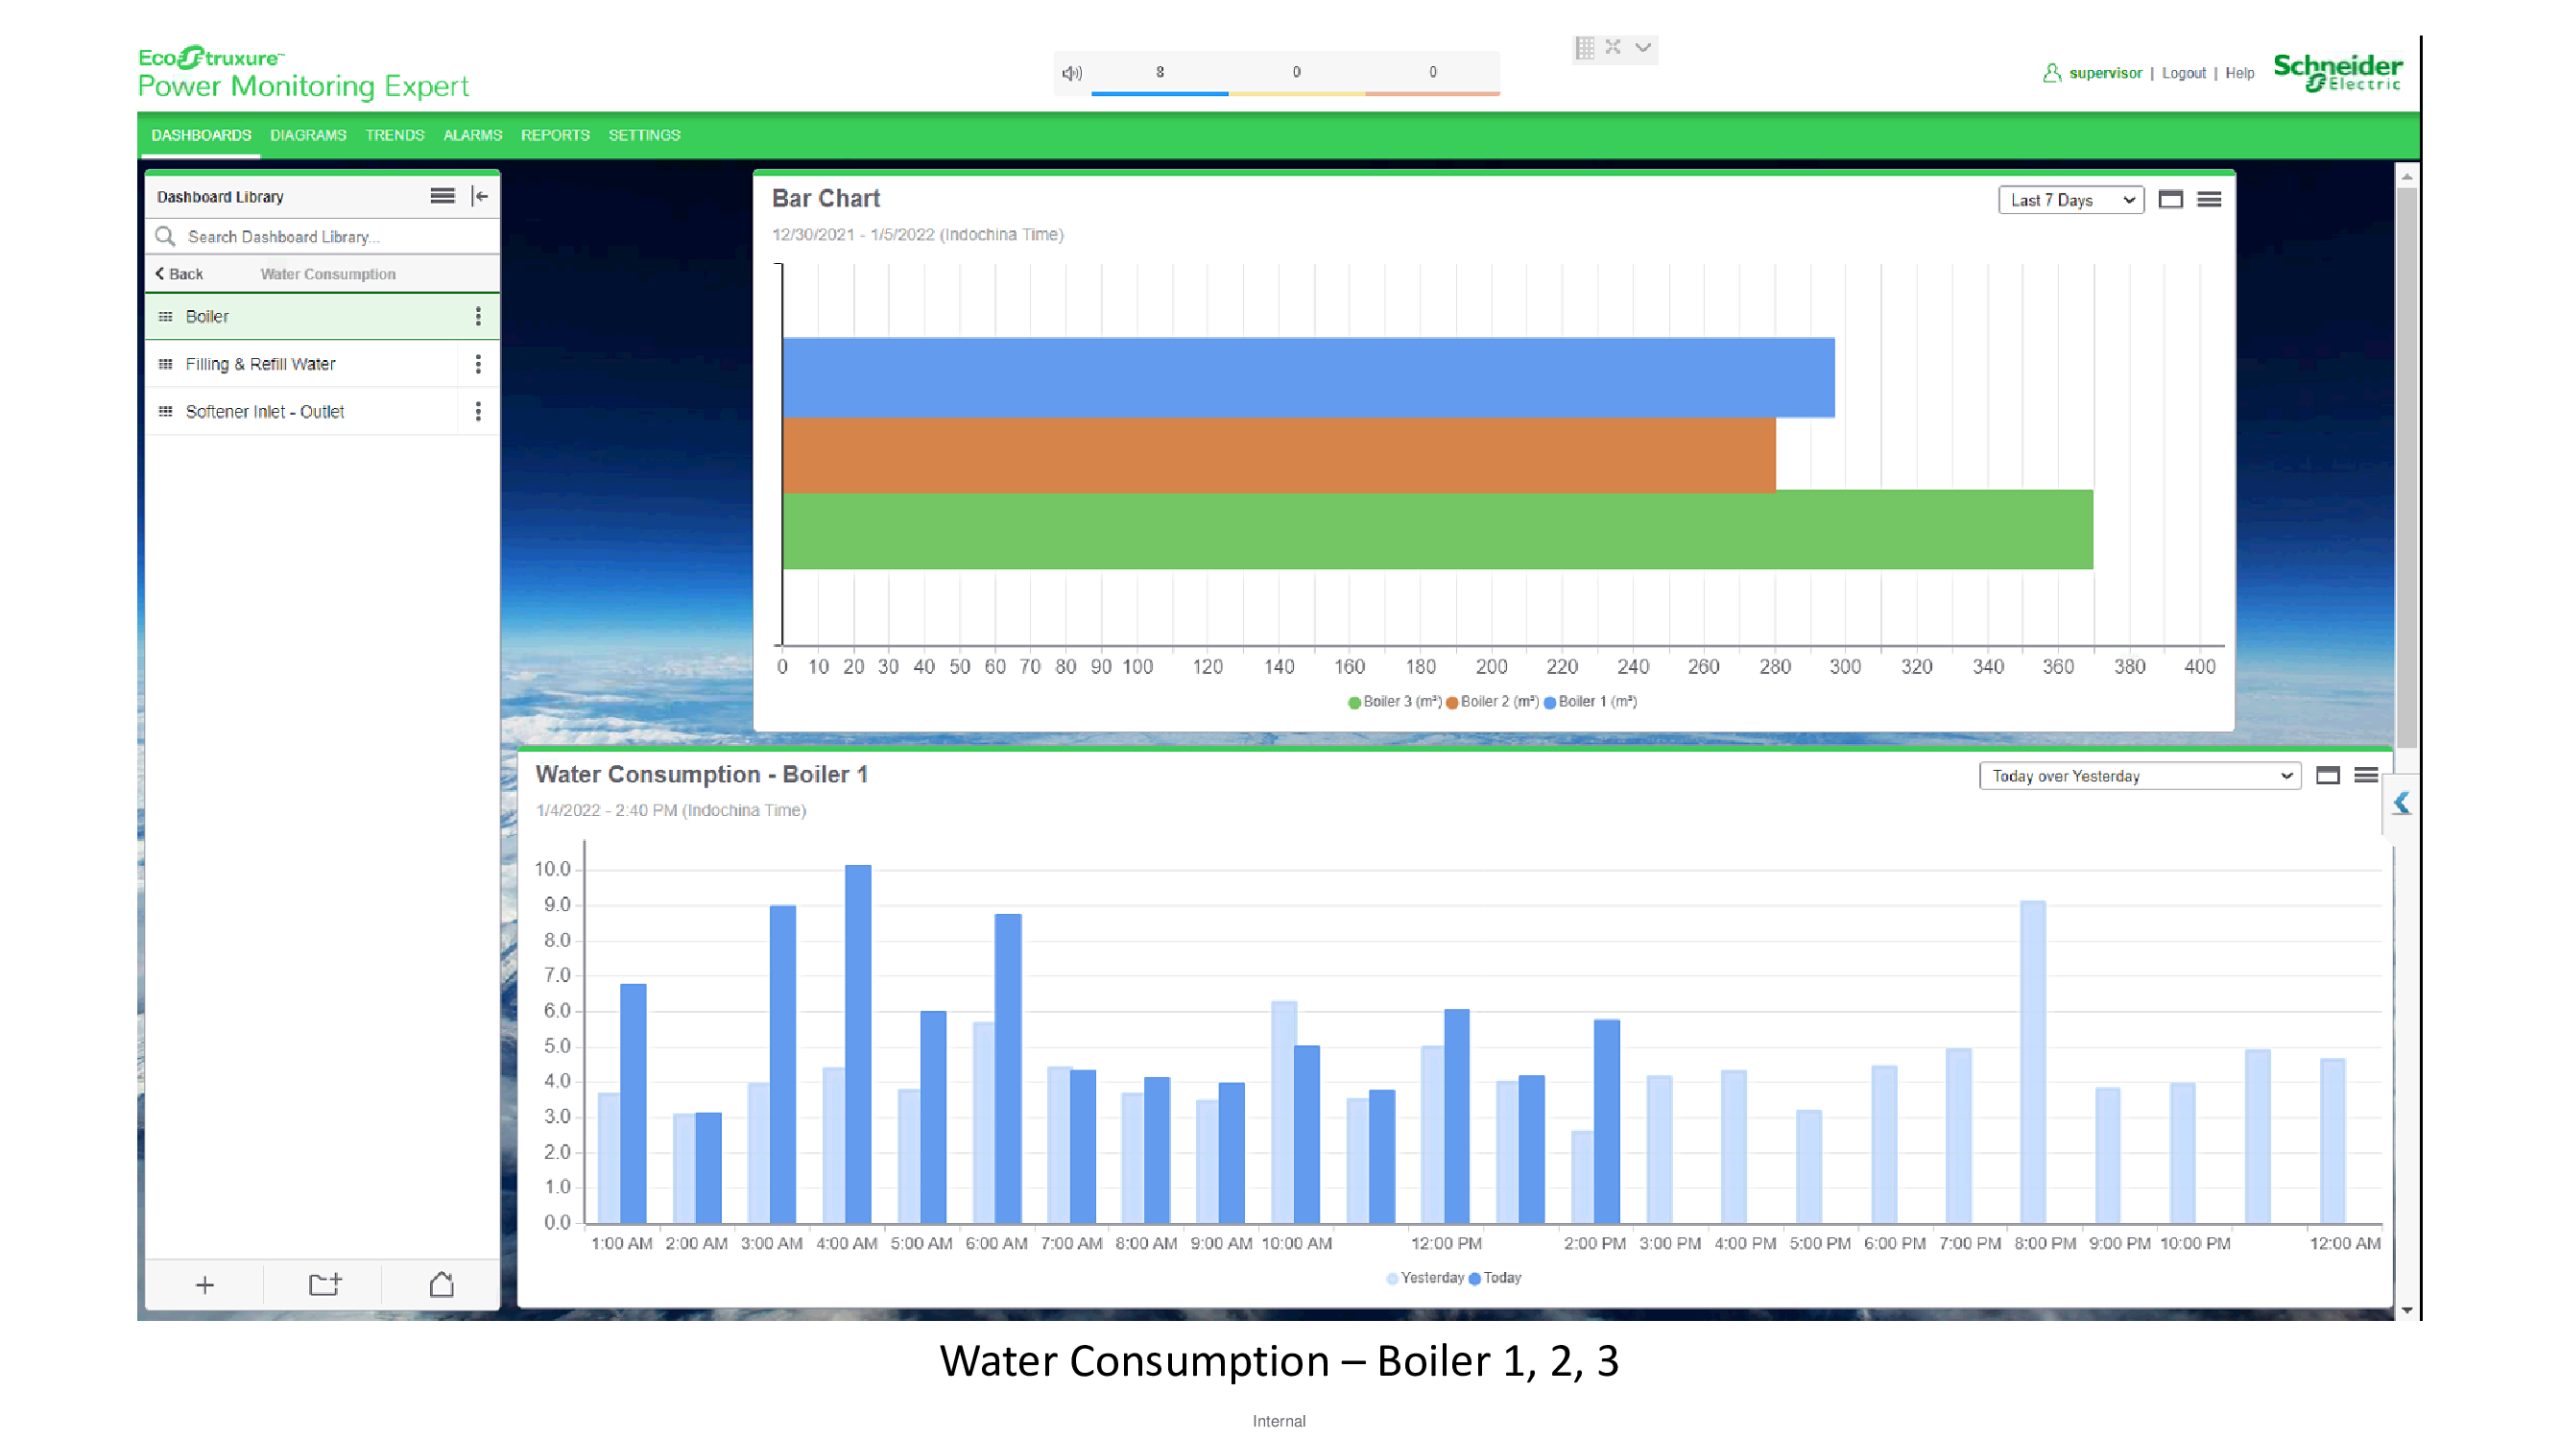Viewport: 2560px width, 1440px height.
Task: Open the Today over Yesterday dropdown
Action: [2140, 776]
